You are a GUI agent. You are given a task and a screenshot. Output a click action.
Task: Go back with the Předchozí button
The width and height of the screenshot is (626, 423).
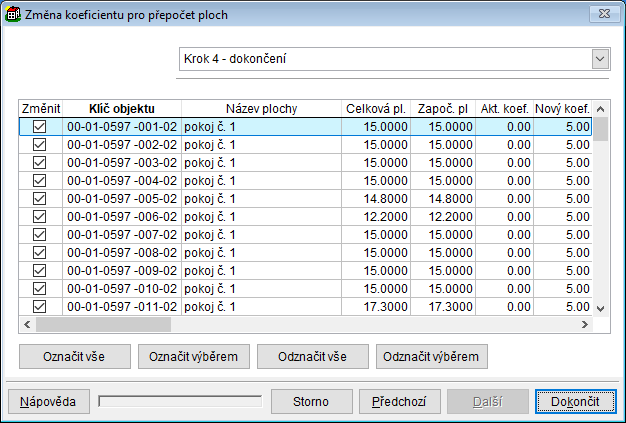click(399, 401)
